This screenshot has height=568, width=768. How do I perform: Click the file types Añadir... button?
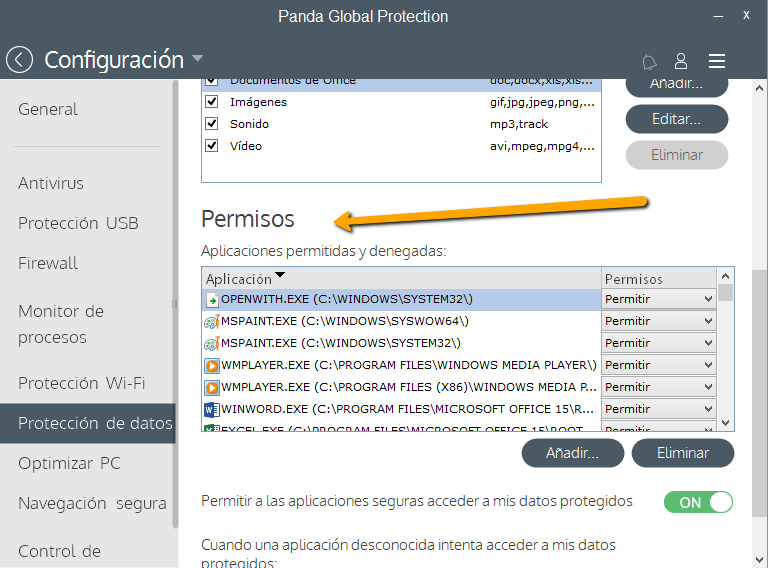click(677, 85)
